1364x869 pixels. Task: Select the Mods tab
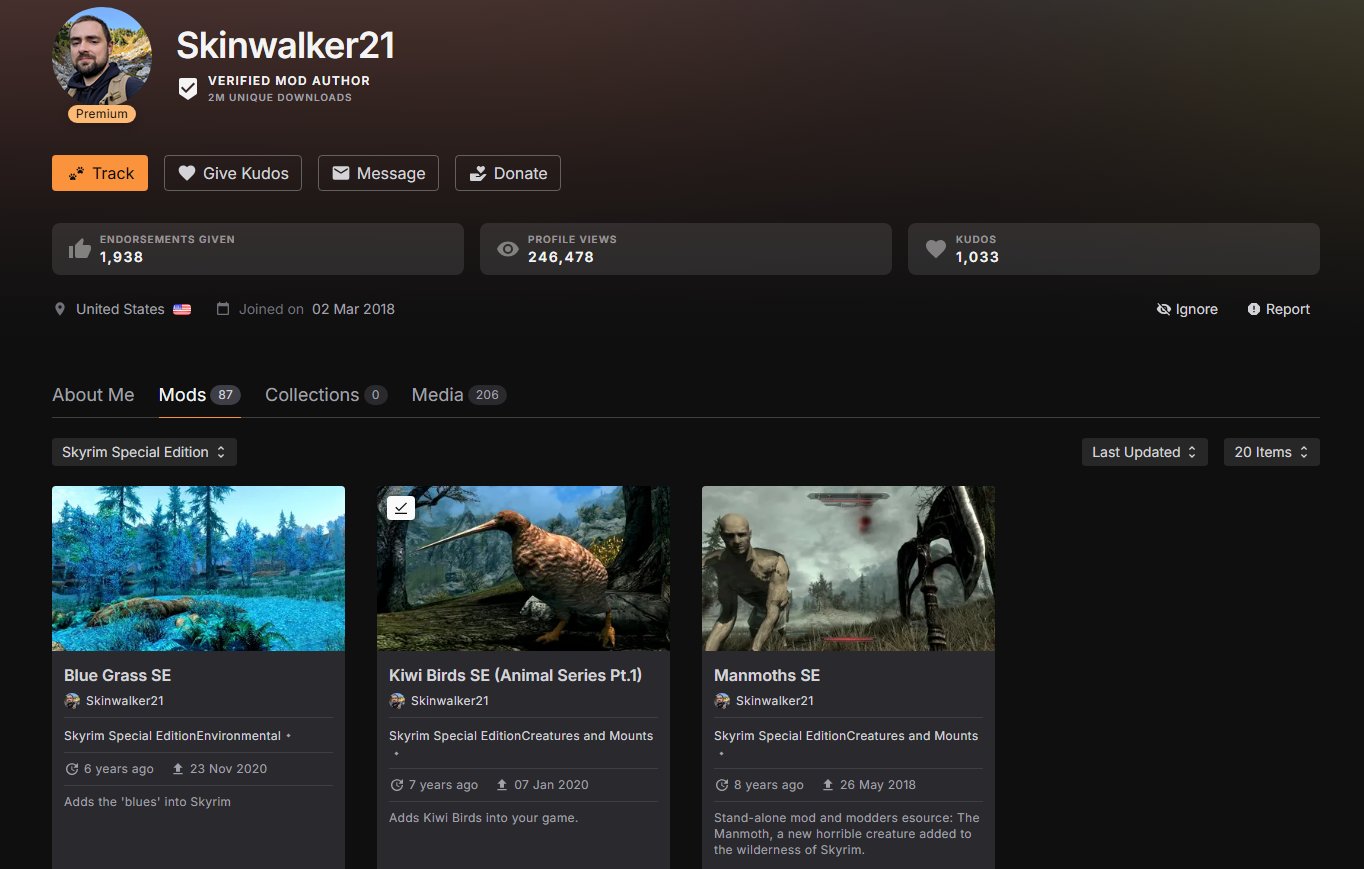click(200, 395)
